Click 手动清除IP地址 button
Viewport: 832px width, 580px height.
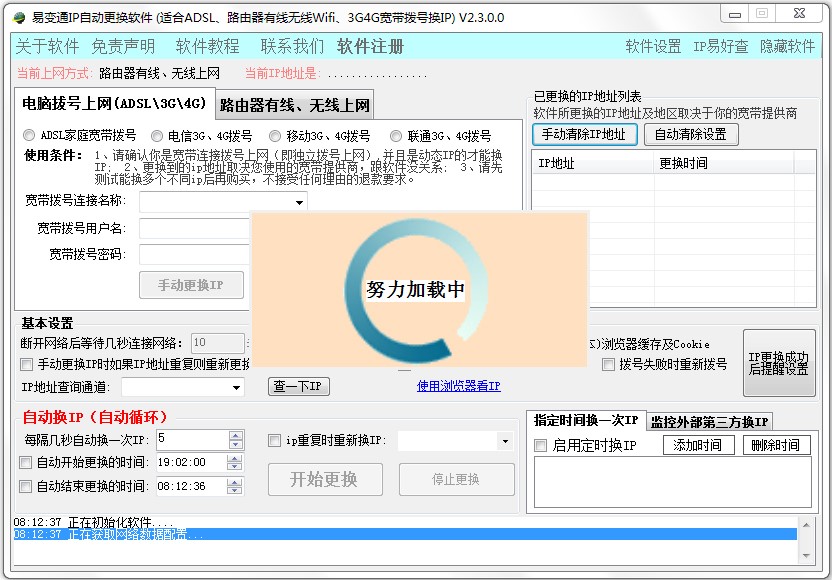point(584,135)
